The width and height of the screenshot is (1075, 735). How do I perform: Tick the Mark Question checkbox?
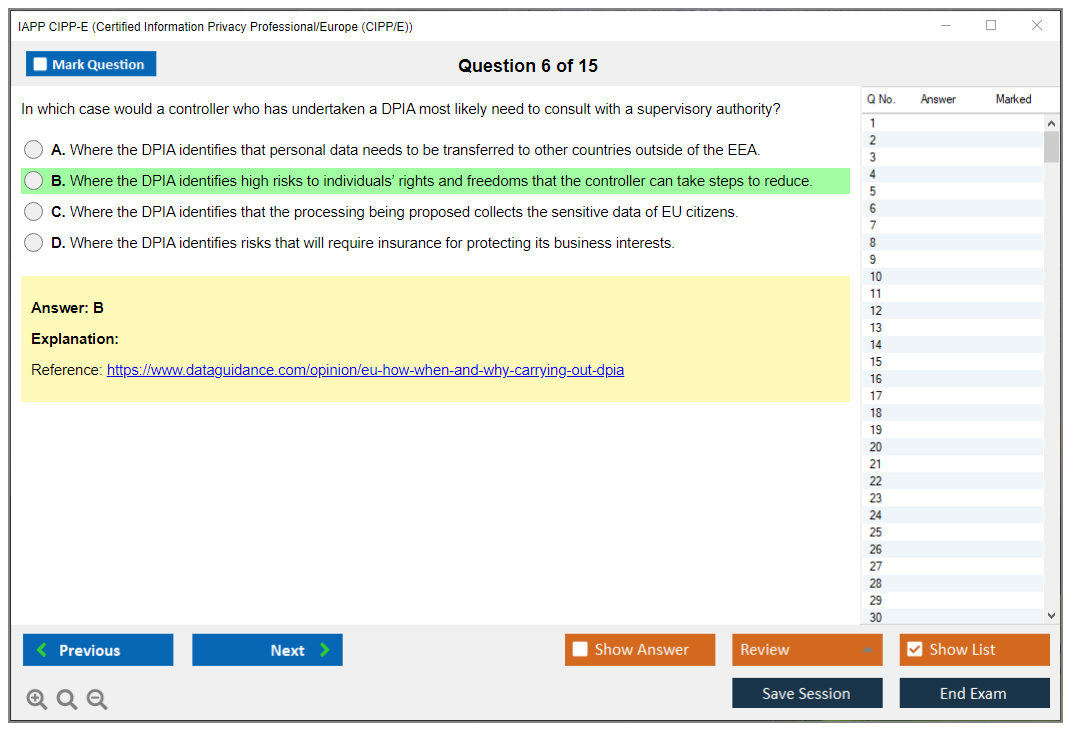point(41,64)
